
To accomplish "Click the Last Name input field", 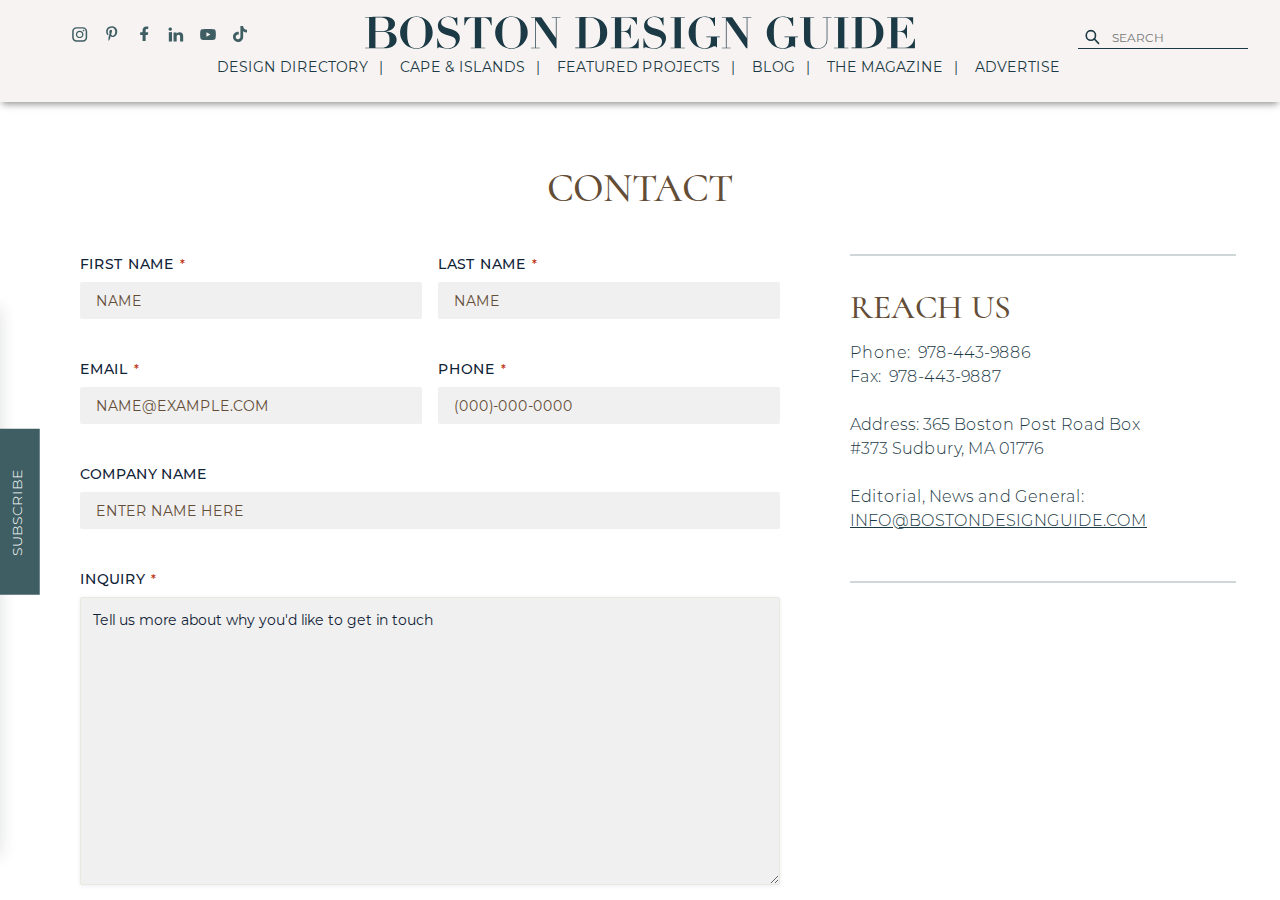I will point(609,300).
